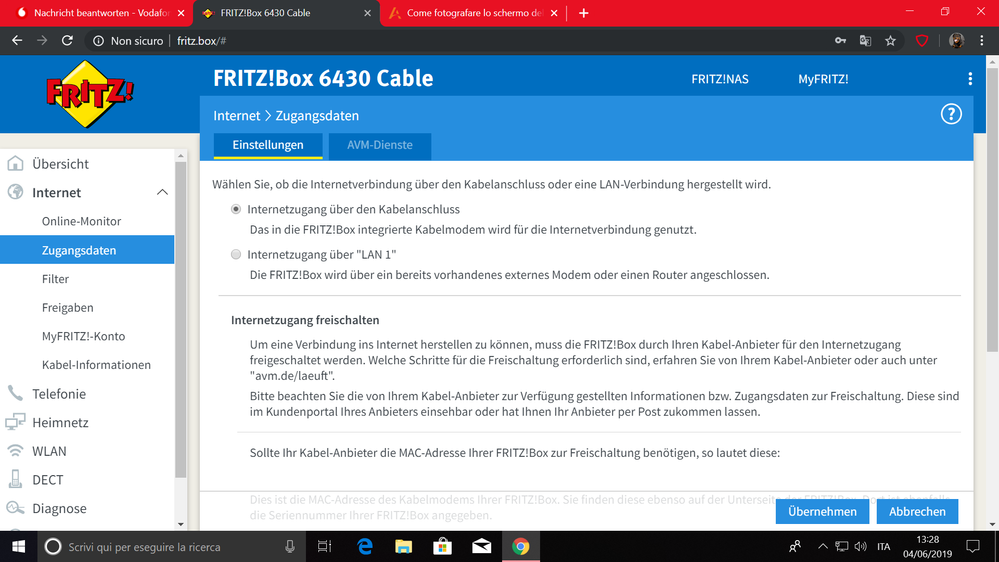Reload the page in Chrome
Image resolution: width=999 pixels, height=562 pixels.
67,41
